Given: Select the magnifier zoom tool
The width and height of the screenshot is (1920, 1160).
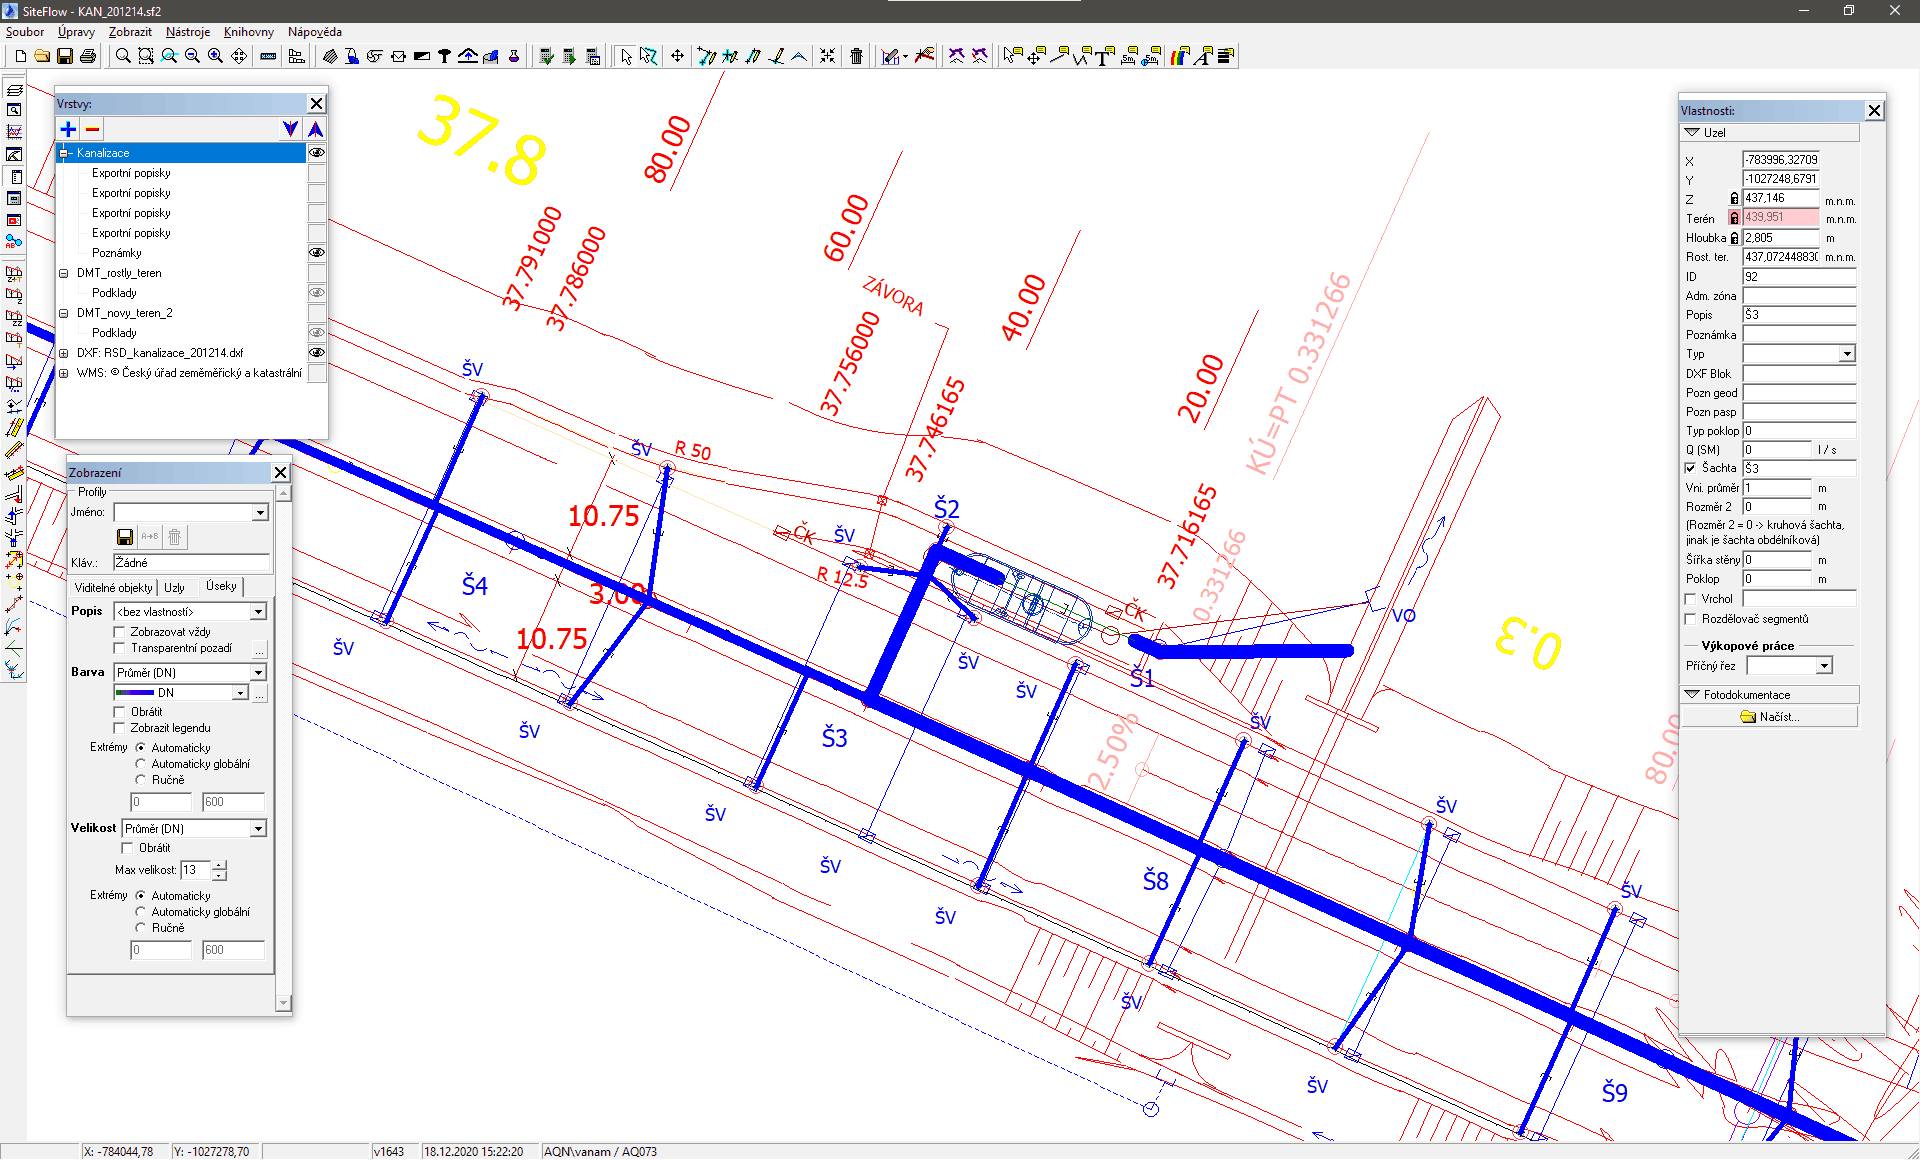Looking at the screenshot, I should tap(123, 56).
